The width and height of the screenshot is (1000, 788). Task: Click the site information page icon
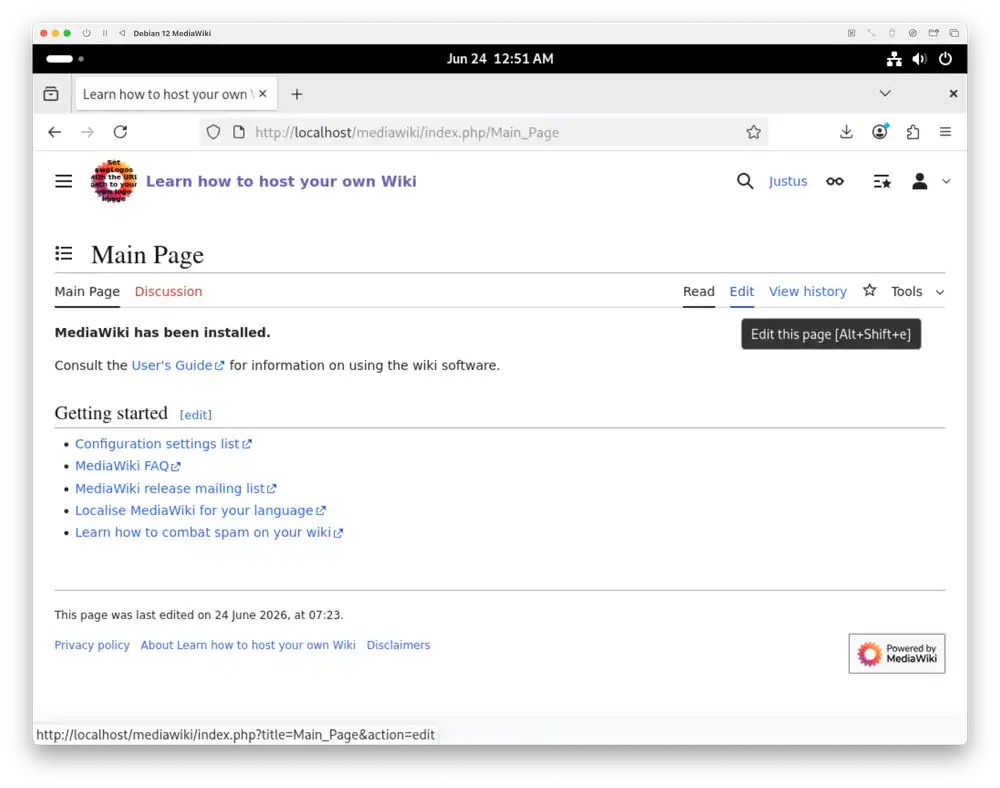click(239, 132)
